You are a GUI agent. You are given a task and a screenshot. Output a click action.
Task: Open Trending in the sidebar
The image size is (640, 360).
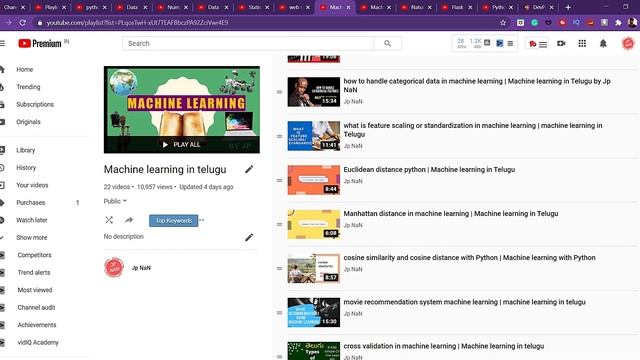pyautogui.click(x=28, y=87)
